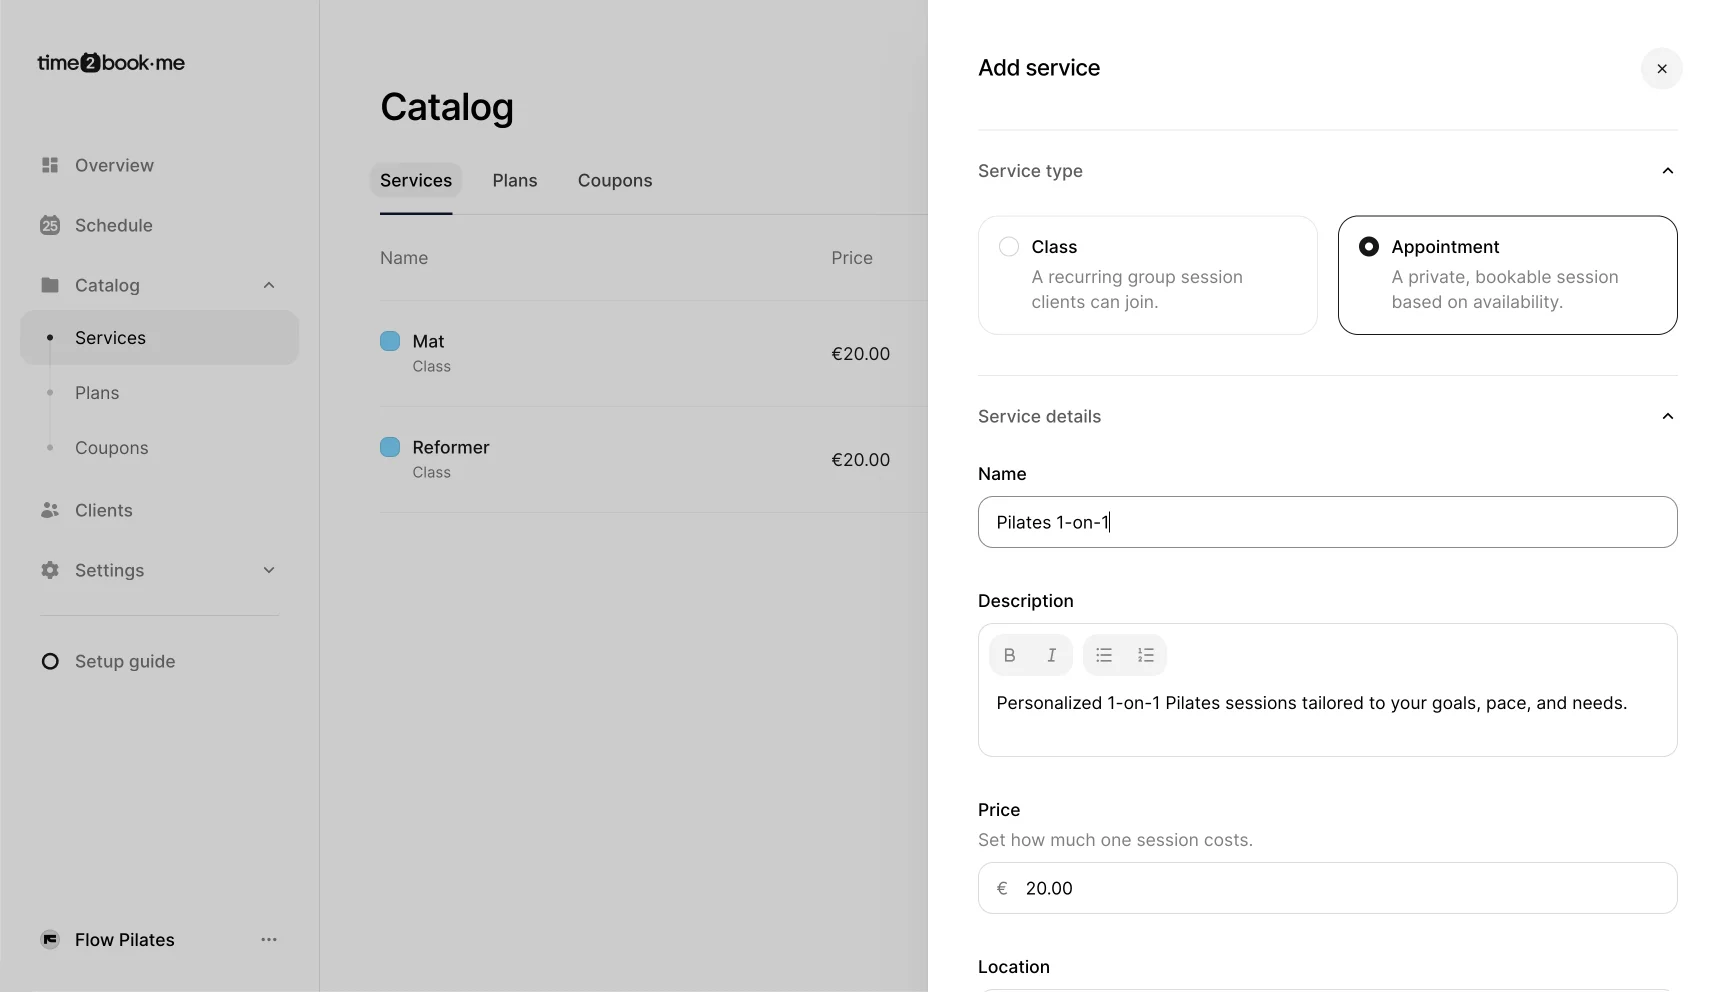The width and height of the screenshot is (1728, 992).
Task: Click the Setup guide circle icon
Action: click(x=50, y=661)
